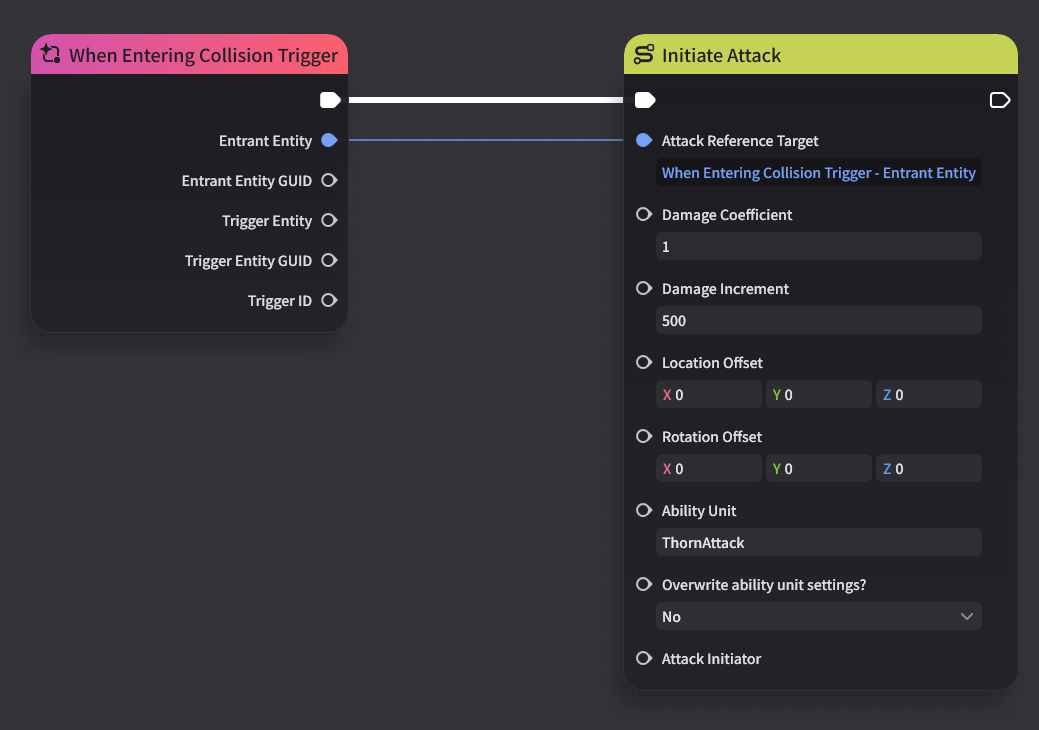Click the linked Entrant Entity reference text
This screenshot has height=730, width=1039.
[818, 173]
